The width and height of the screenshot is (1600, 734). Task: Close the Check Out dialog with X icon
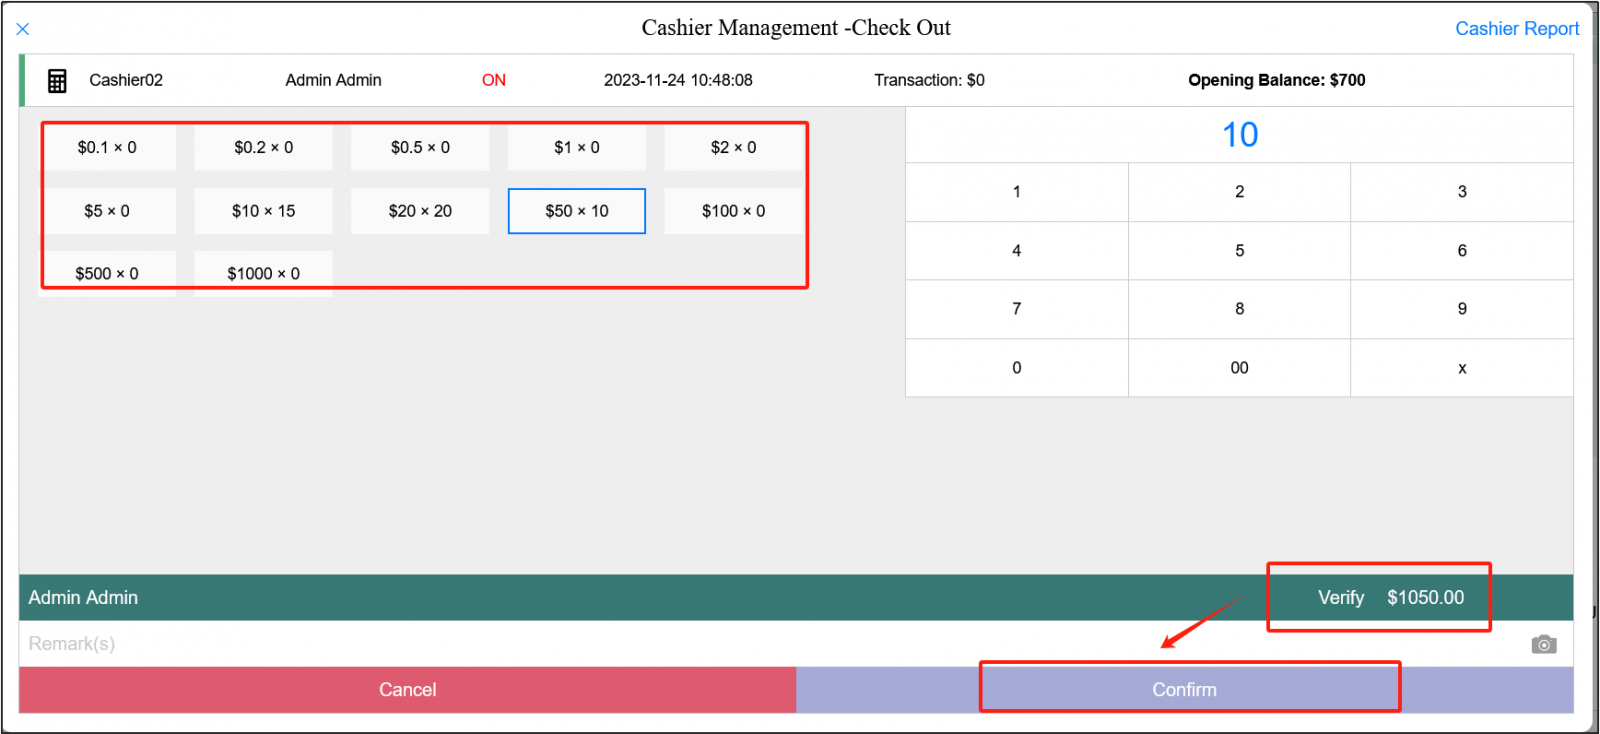[x=23, y=29]
